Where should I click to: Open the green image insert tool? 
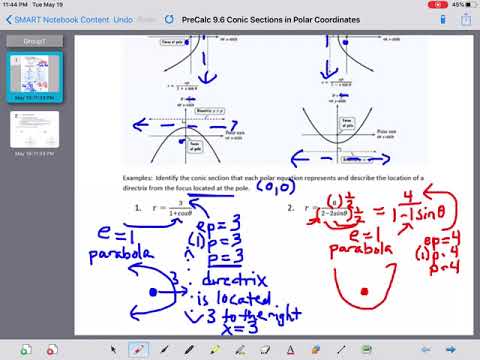point(366,349)
